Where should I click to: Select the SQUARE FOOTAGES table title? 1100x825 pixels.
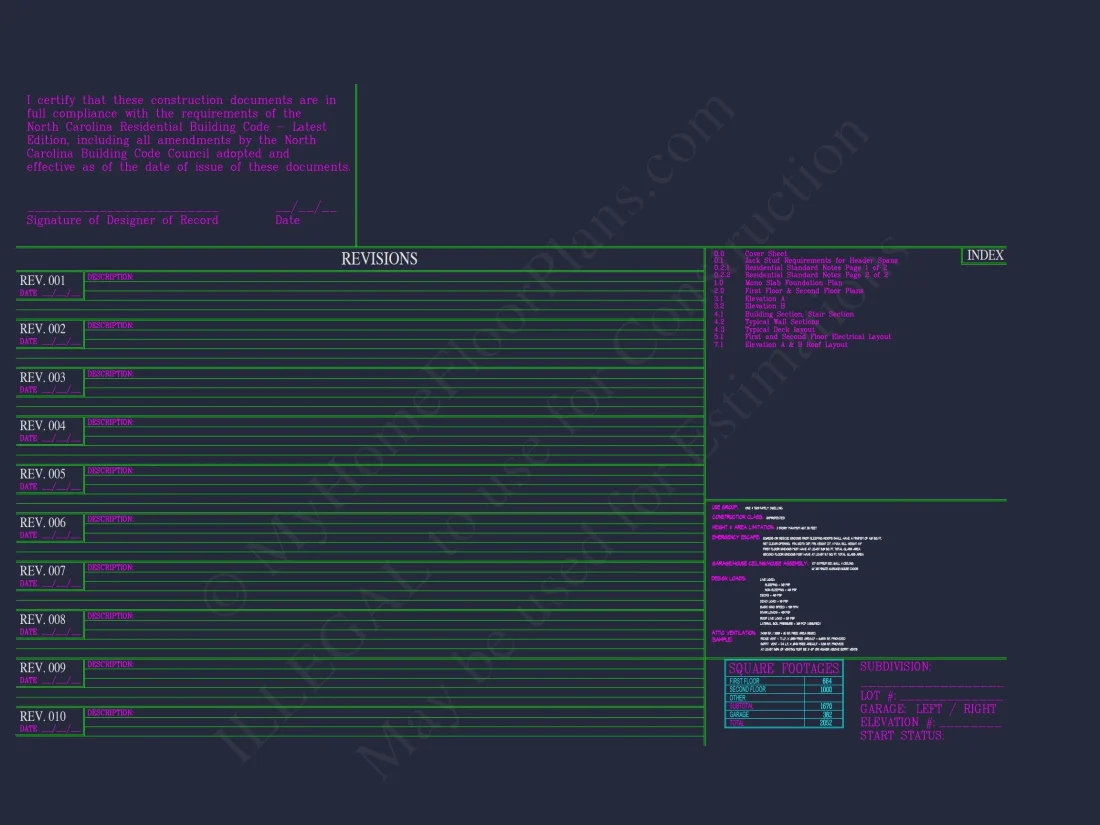[783, 668]
